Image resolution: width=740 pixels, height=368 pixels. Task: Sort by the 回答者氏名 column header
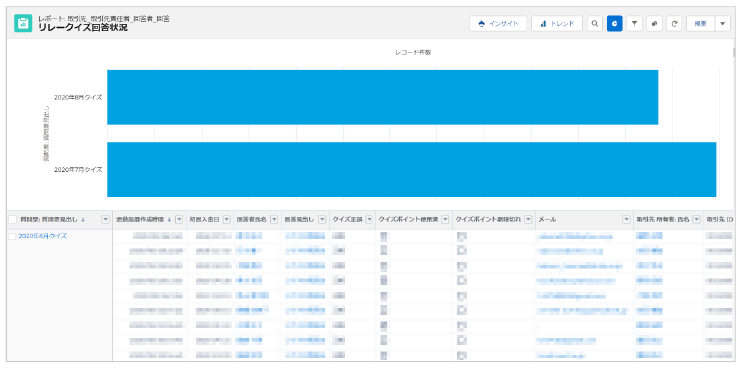click(252, 219)
